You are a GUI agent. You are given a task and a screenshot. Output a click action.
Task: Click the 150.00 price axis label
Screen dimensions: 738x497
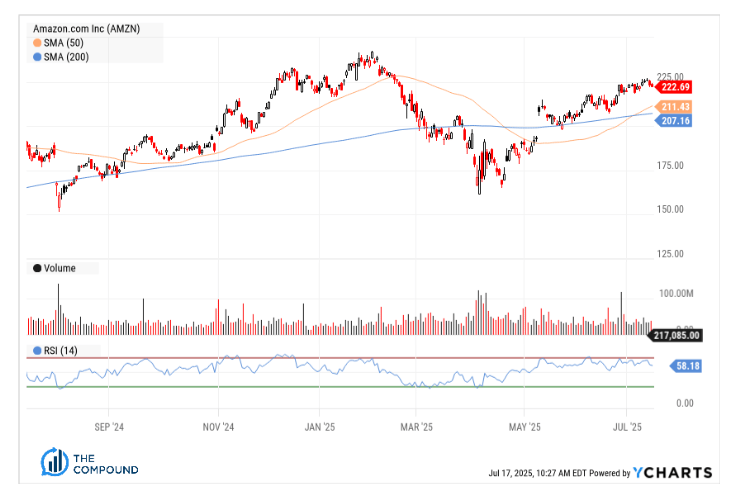(670, 209)
